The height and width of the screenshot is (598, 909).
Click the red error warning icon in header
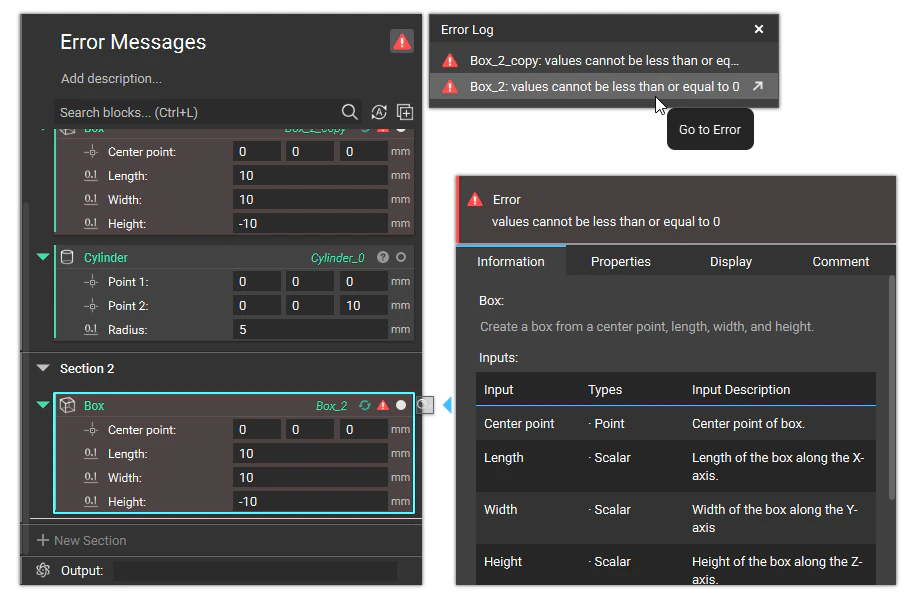(x=401, y=42)
